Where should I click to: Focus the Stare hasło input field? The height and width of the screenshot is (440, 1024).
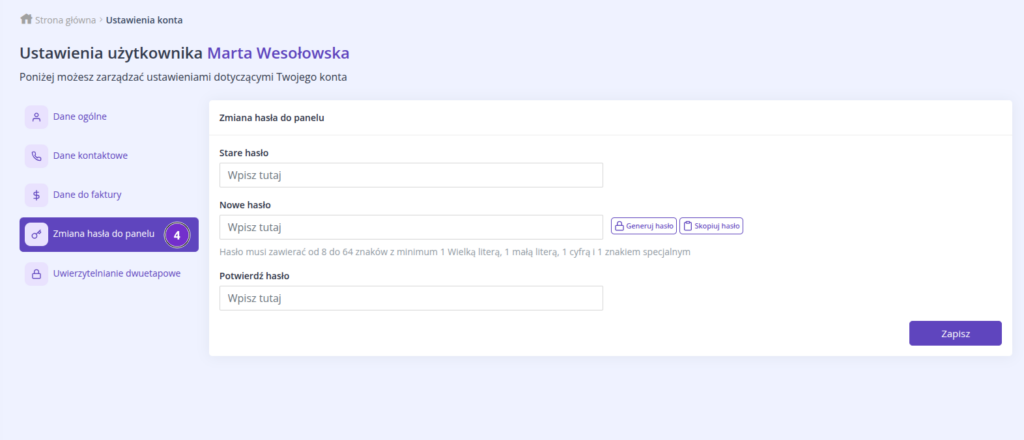[410, 175]
